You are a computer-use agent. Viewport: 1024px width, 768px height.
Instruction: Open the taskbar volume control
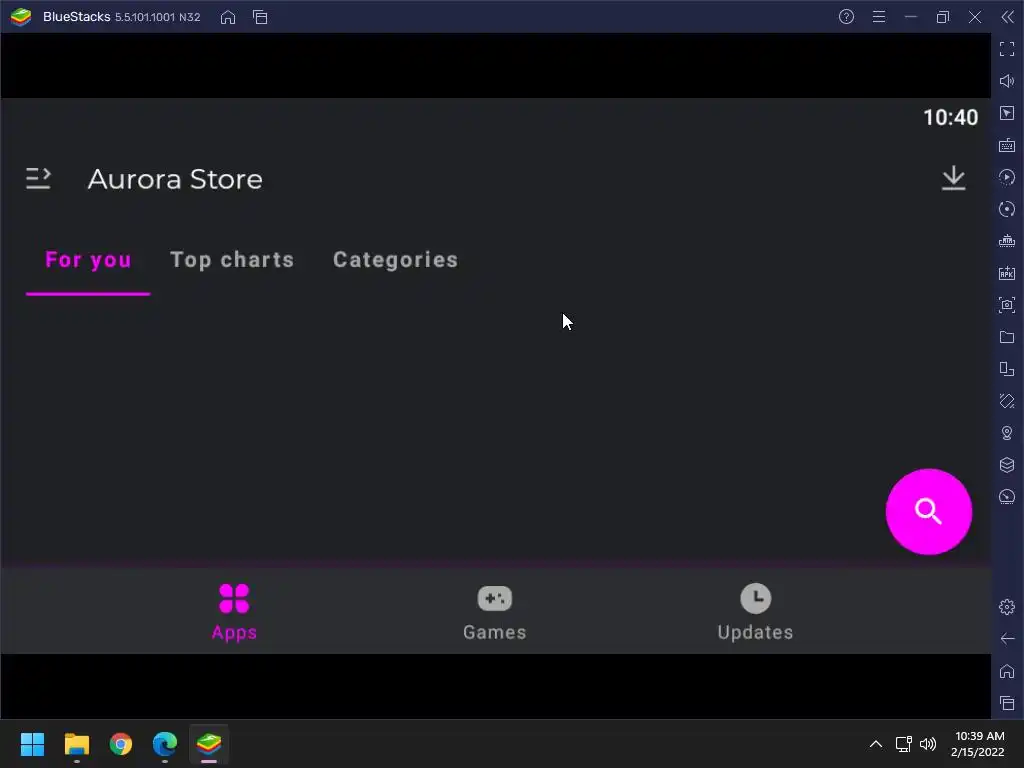927,744
